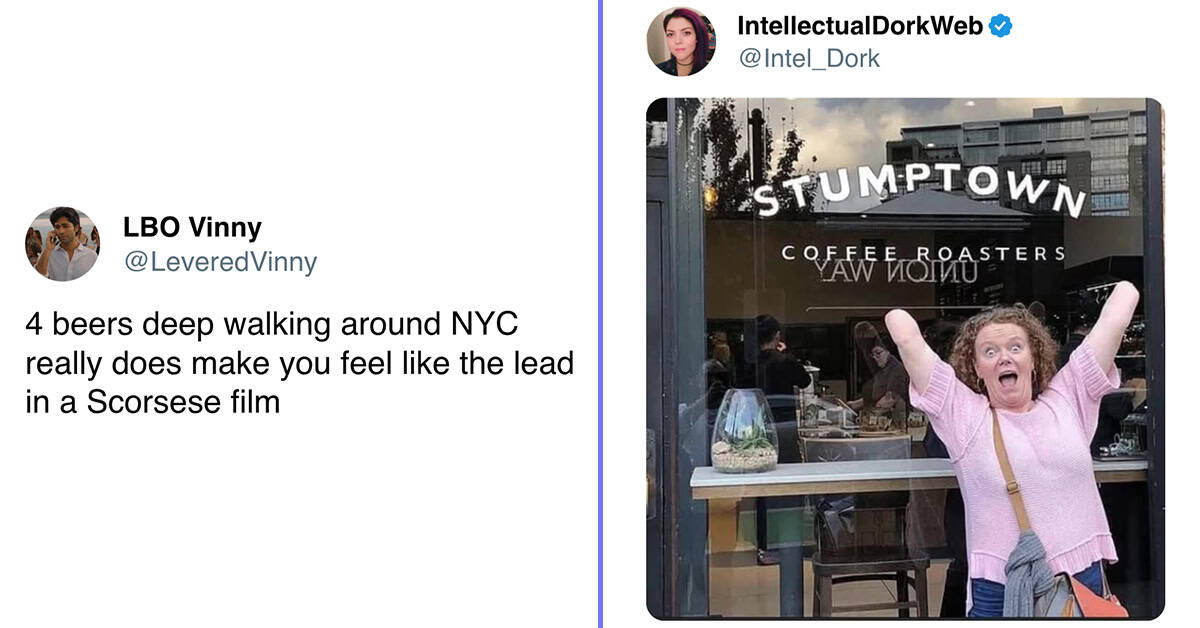The width and height of the screenshot is (1200, 628).
Task: Open the IntellectualDorkWeb profile avatar
Action: pos(681,42)
